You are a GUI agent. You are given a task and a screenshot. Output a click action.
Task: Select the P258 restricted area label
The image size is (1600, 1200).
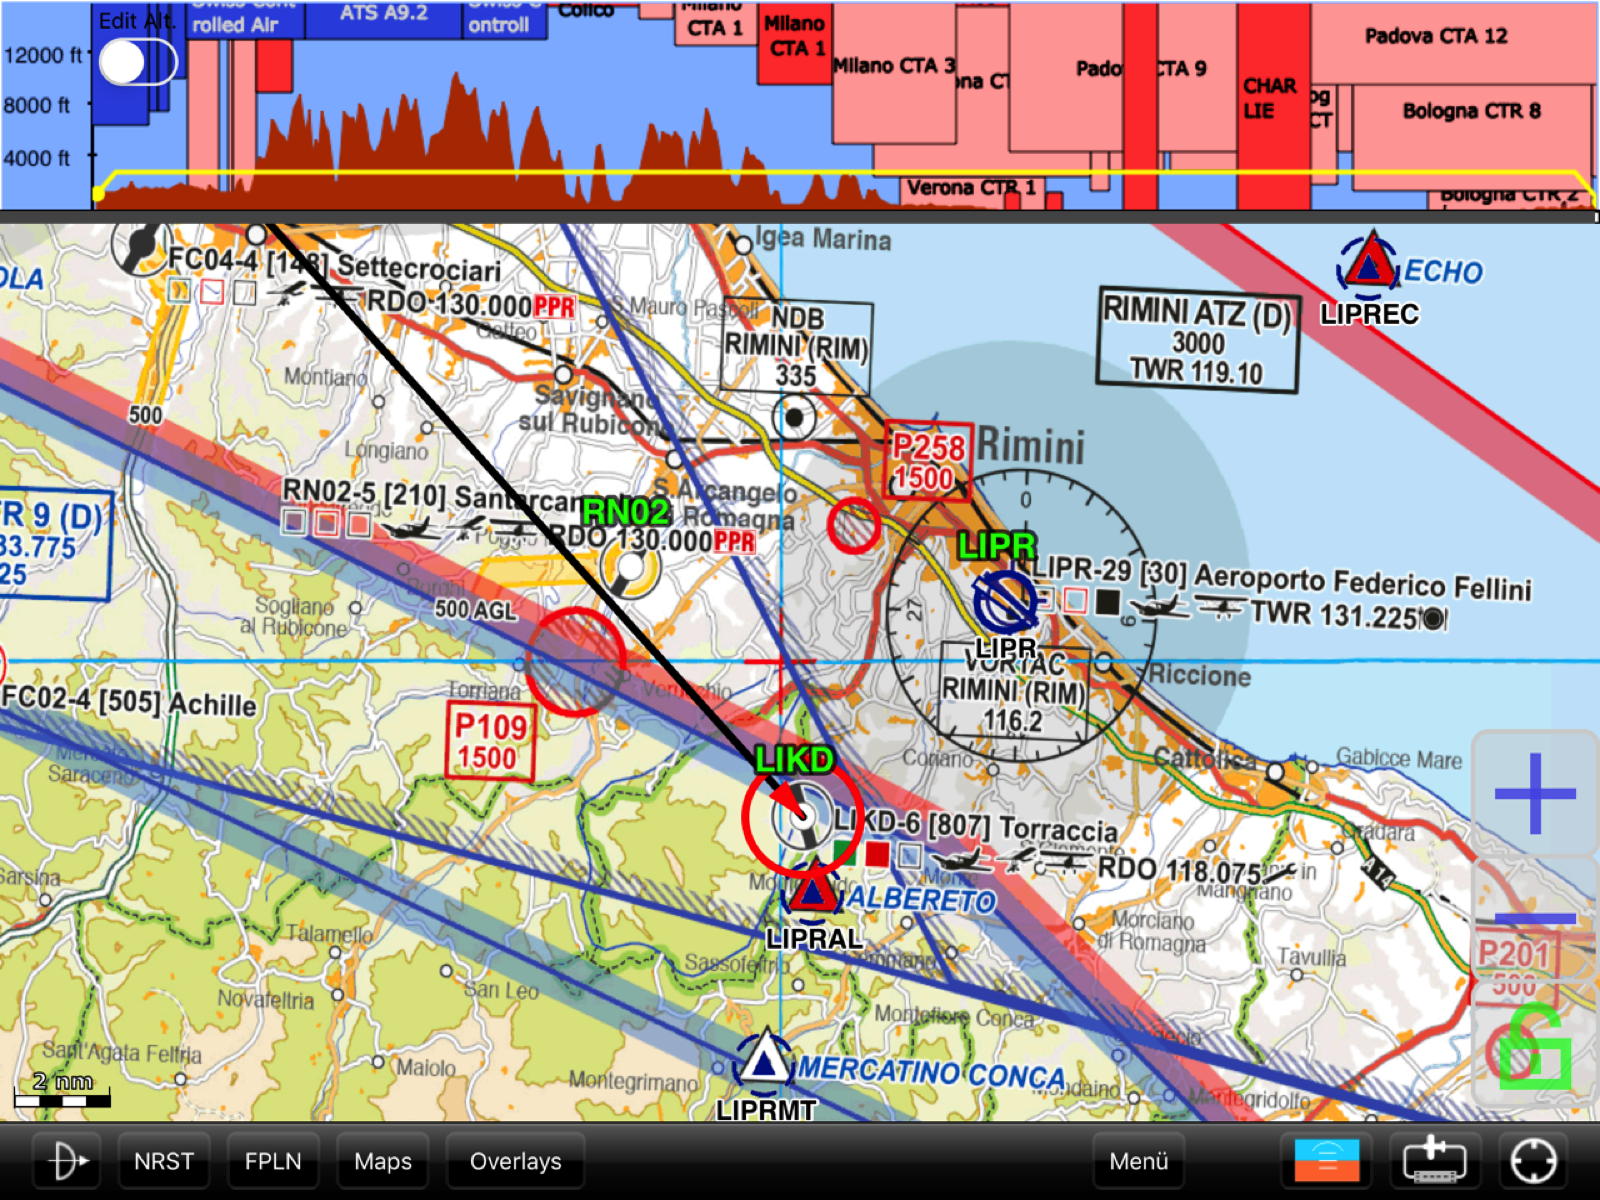point(929,461)
